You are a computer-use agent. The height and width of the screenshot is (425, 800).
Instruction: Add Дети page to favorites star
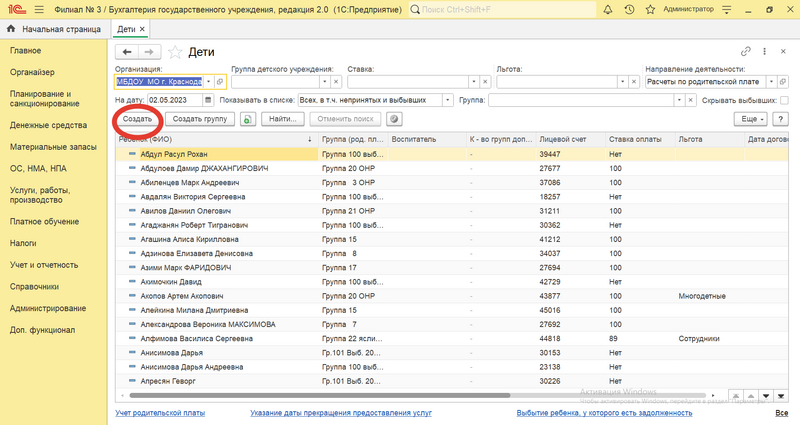[175, 51]
